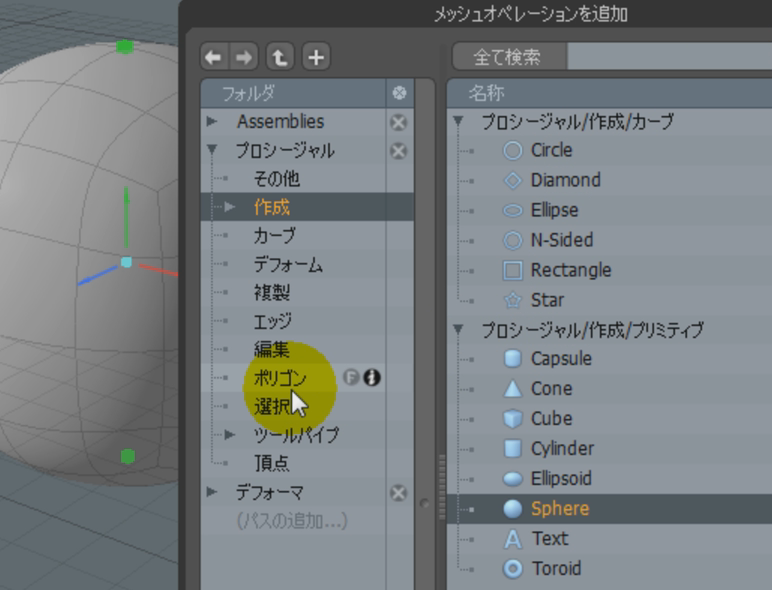The width and height of the screenshot is (772, 590).
Task: Click (パスの追加...) to add a path
Action: point(292,521)
